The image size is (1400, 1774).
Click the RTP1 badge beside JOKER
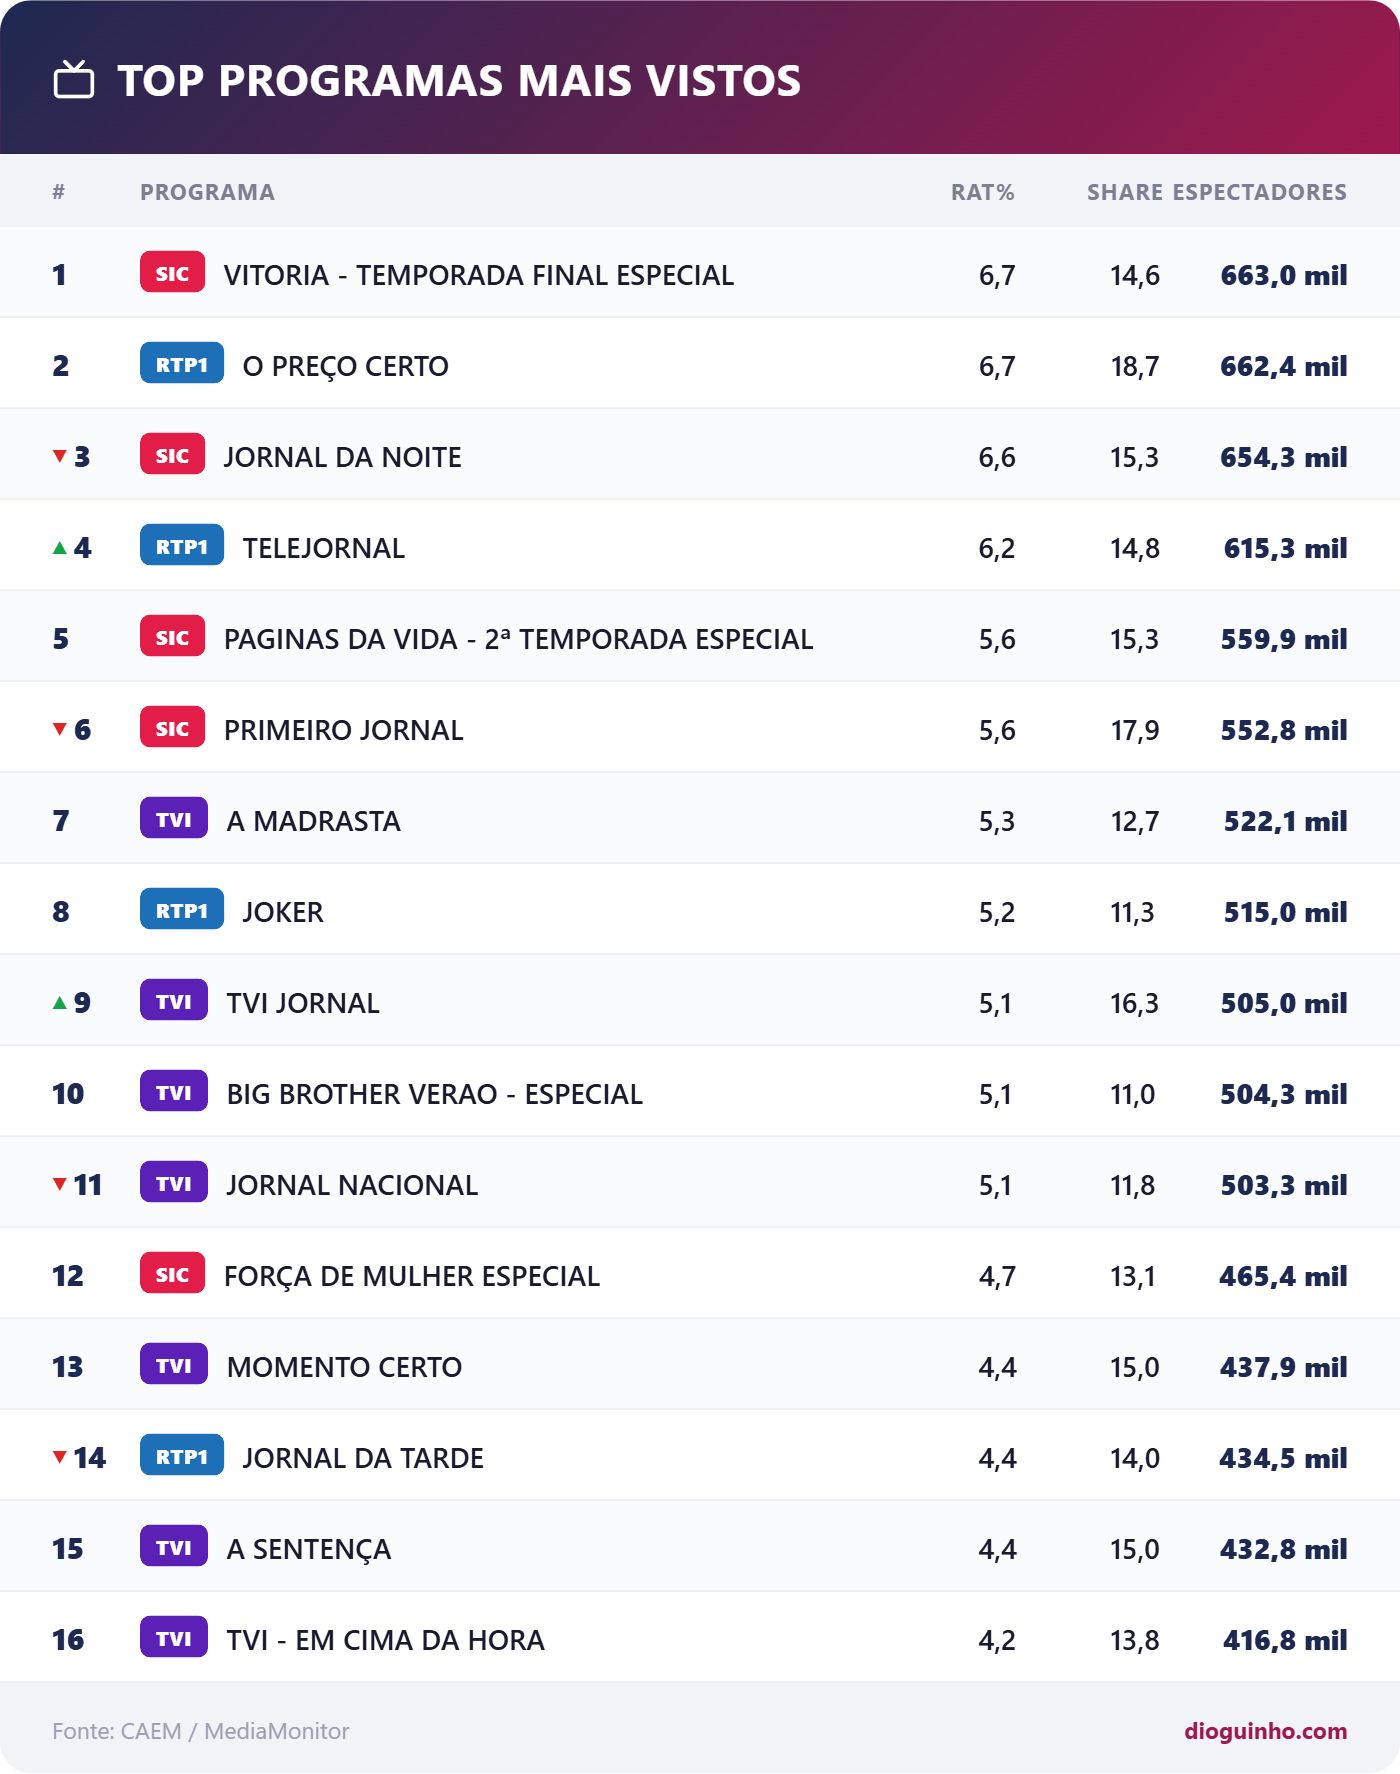pos(182,910)
